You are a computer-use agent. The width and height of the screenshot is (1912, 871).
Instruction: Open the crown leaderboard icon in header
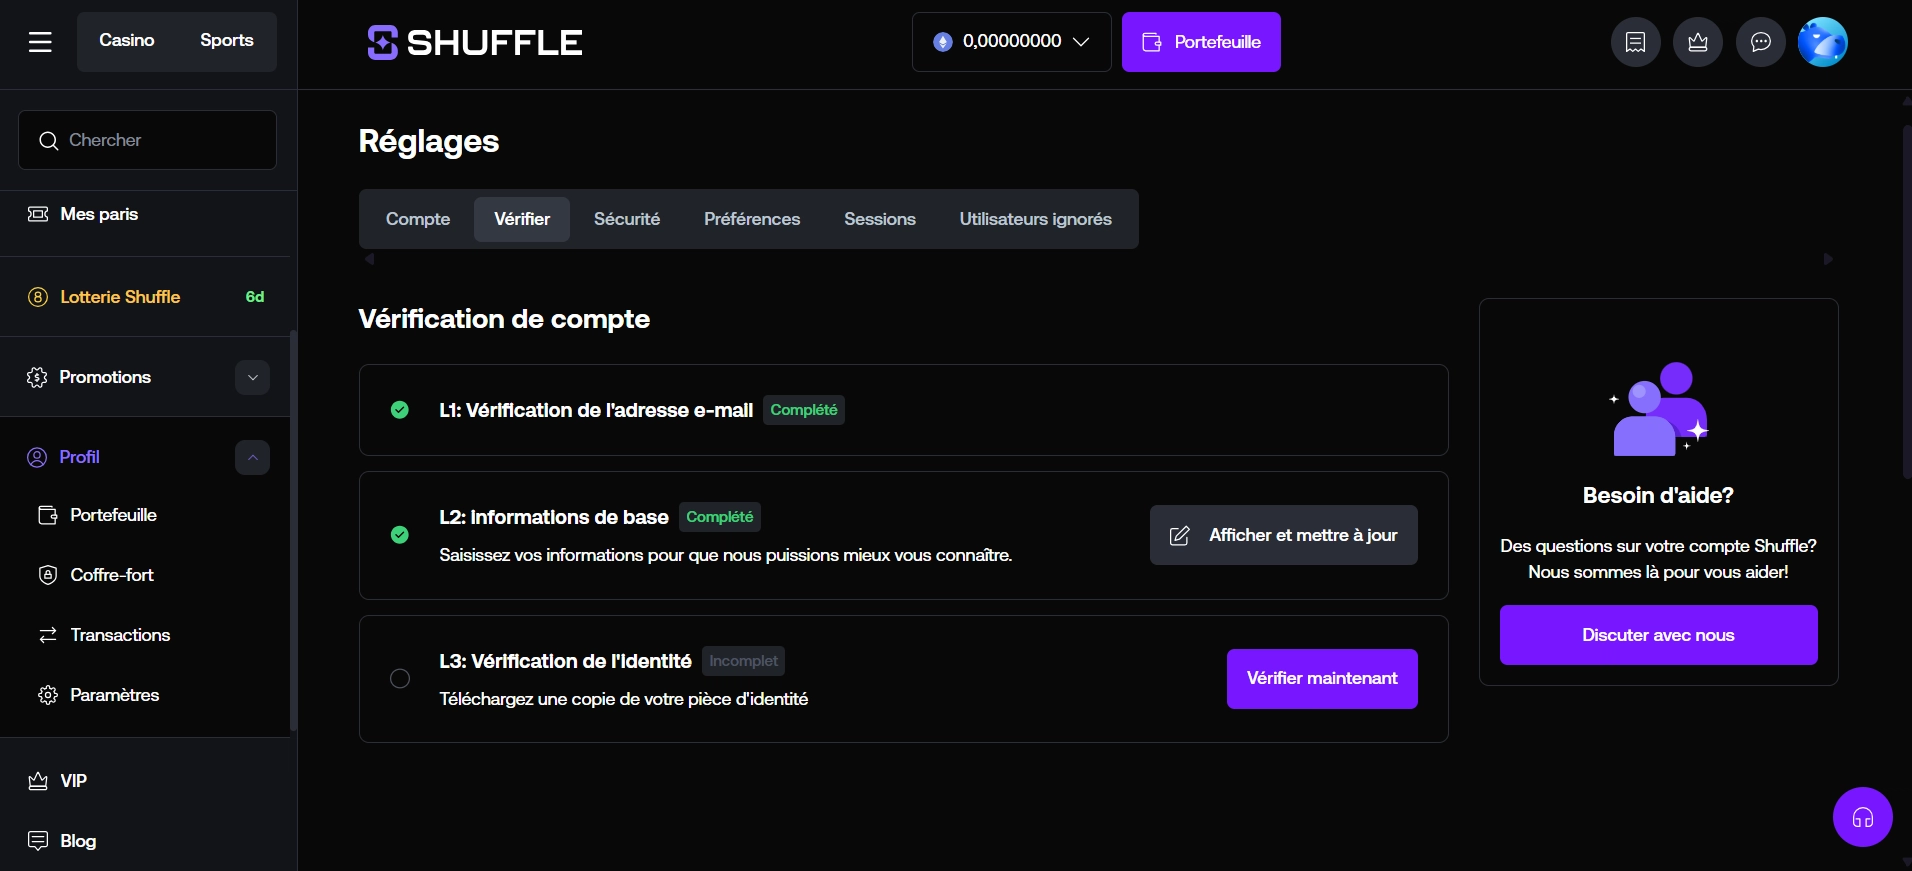tap(1698, 42)
